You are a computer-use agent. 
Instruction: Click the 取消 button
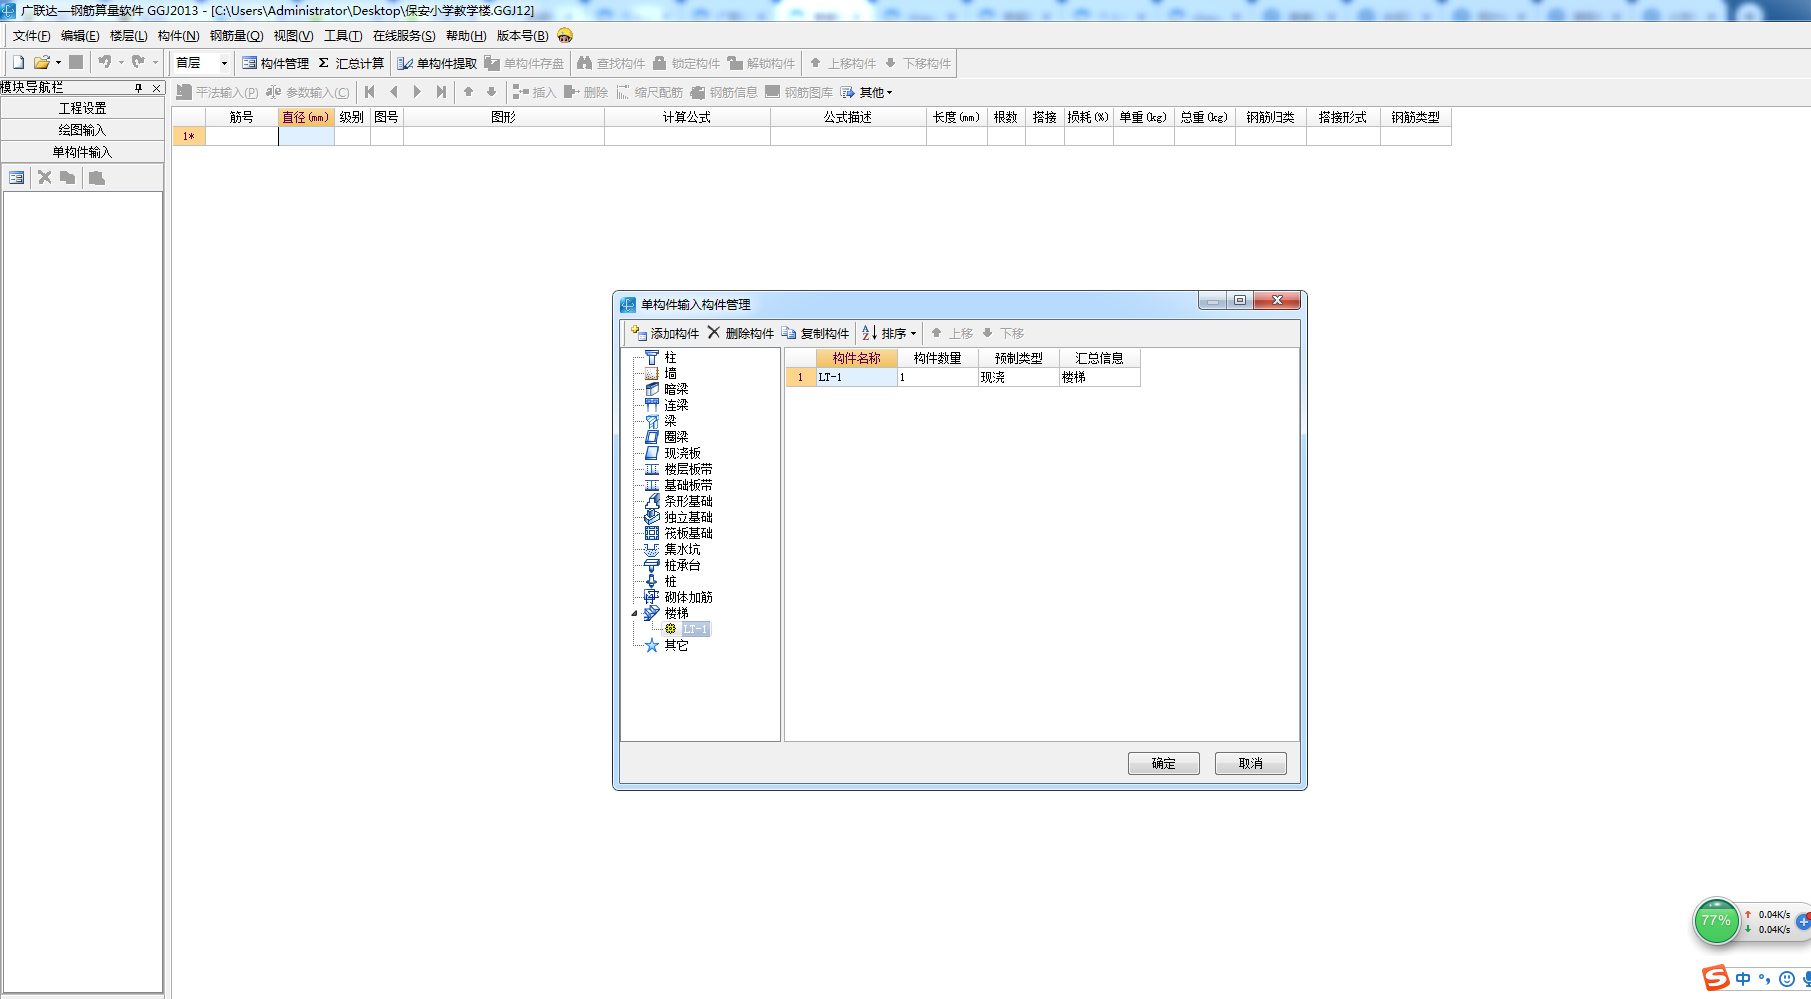pyautogui.click(x=1251, y=763)
